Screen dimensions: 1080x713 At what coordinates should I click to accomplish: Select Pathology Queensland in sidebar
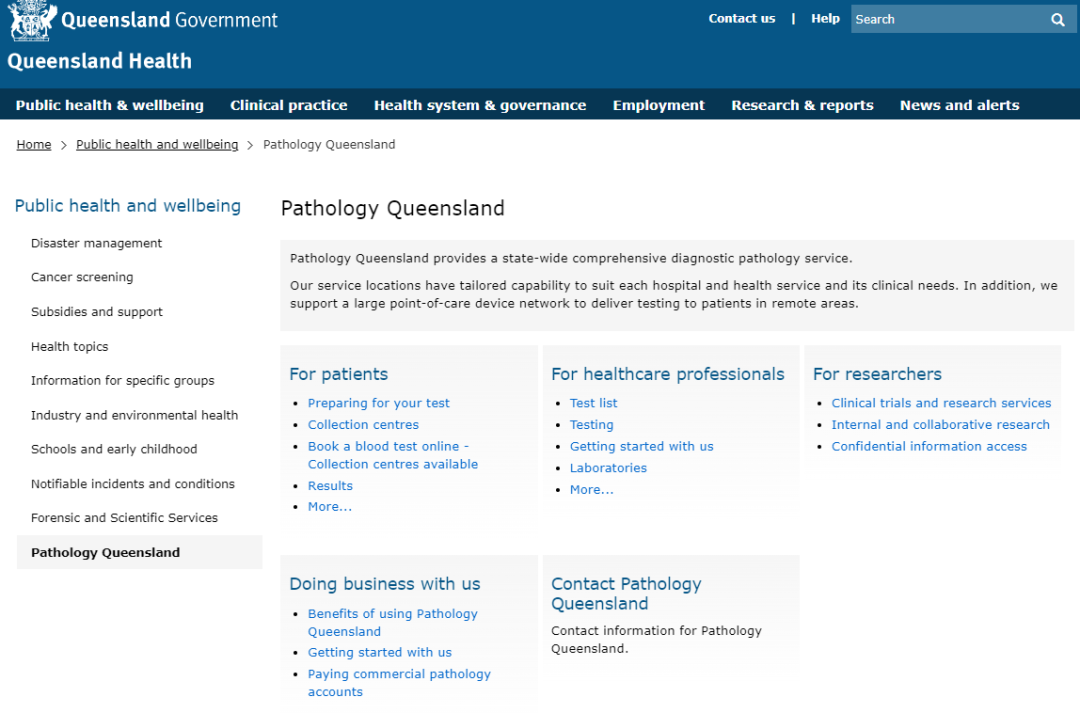pos(139,552)
